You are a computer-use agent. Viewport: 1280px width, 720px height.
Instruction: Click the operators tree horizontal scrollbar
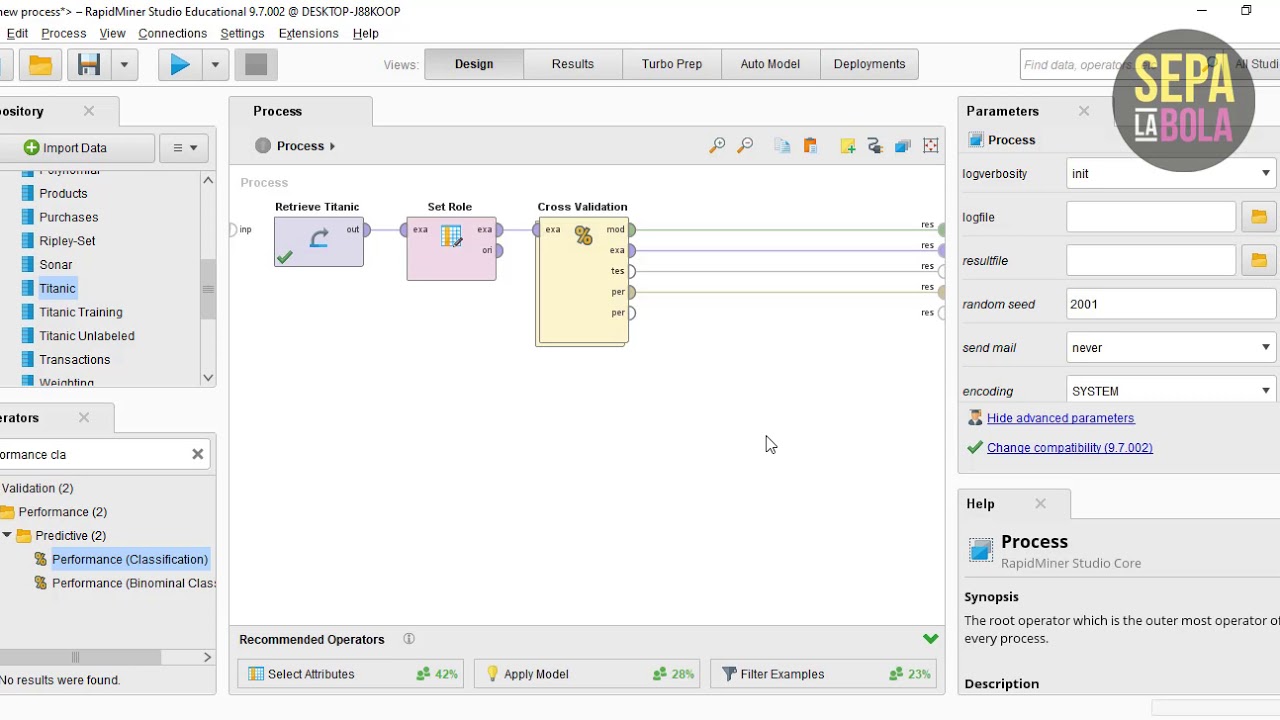tap(80, 657)
